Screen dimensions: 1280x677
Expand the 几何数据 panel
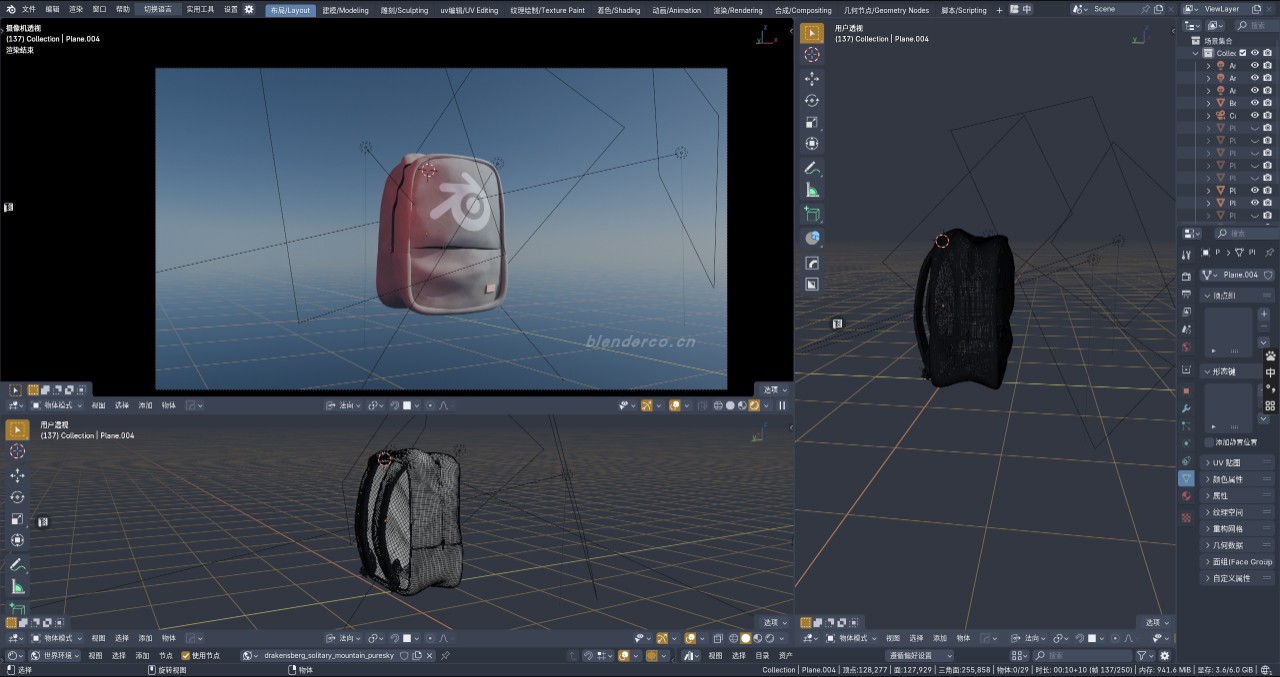1238,545
